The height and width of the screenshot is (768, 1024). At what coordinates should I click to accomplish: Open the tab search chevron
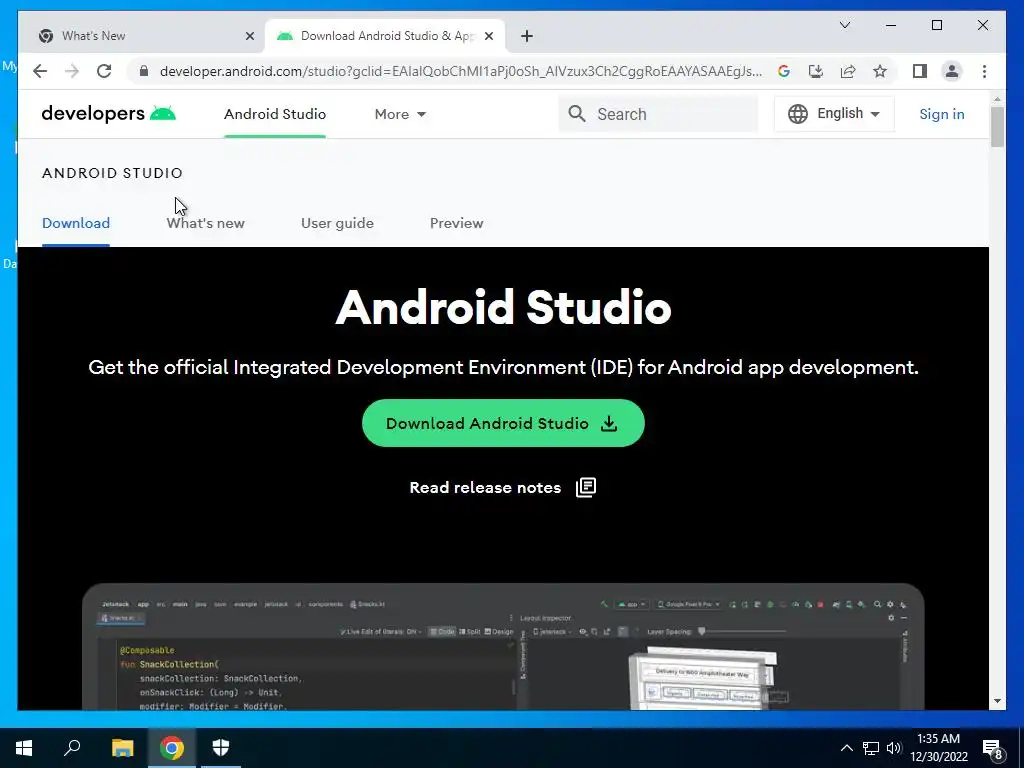[844, 25]
